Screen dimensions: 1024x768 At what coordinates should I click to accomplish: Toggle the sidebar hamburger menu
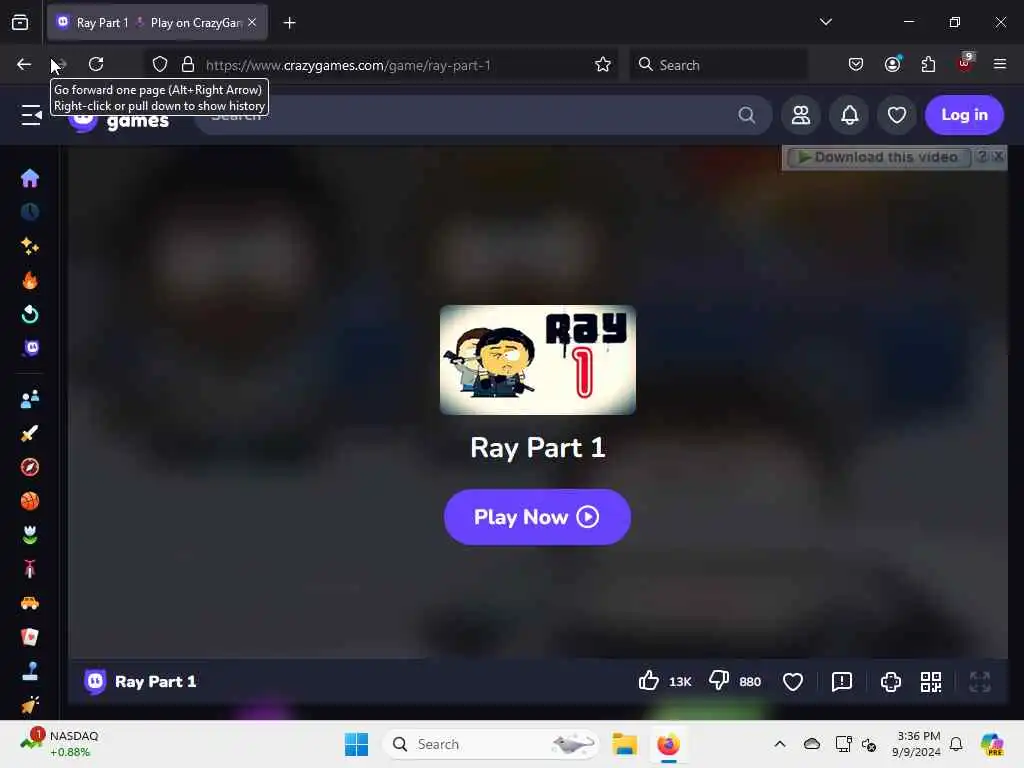click(31, 115)
